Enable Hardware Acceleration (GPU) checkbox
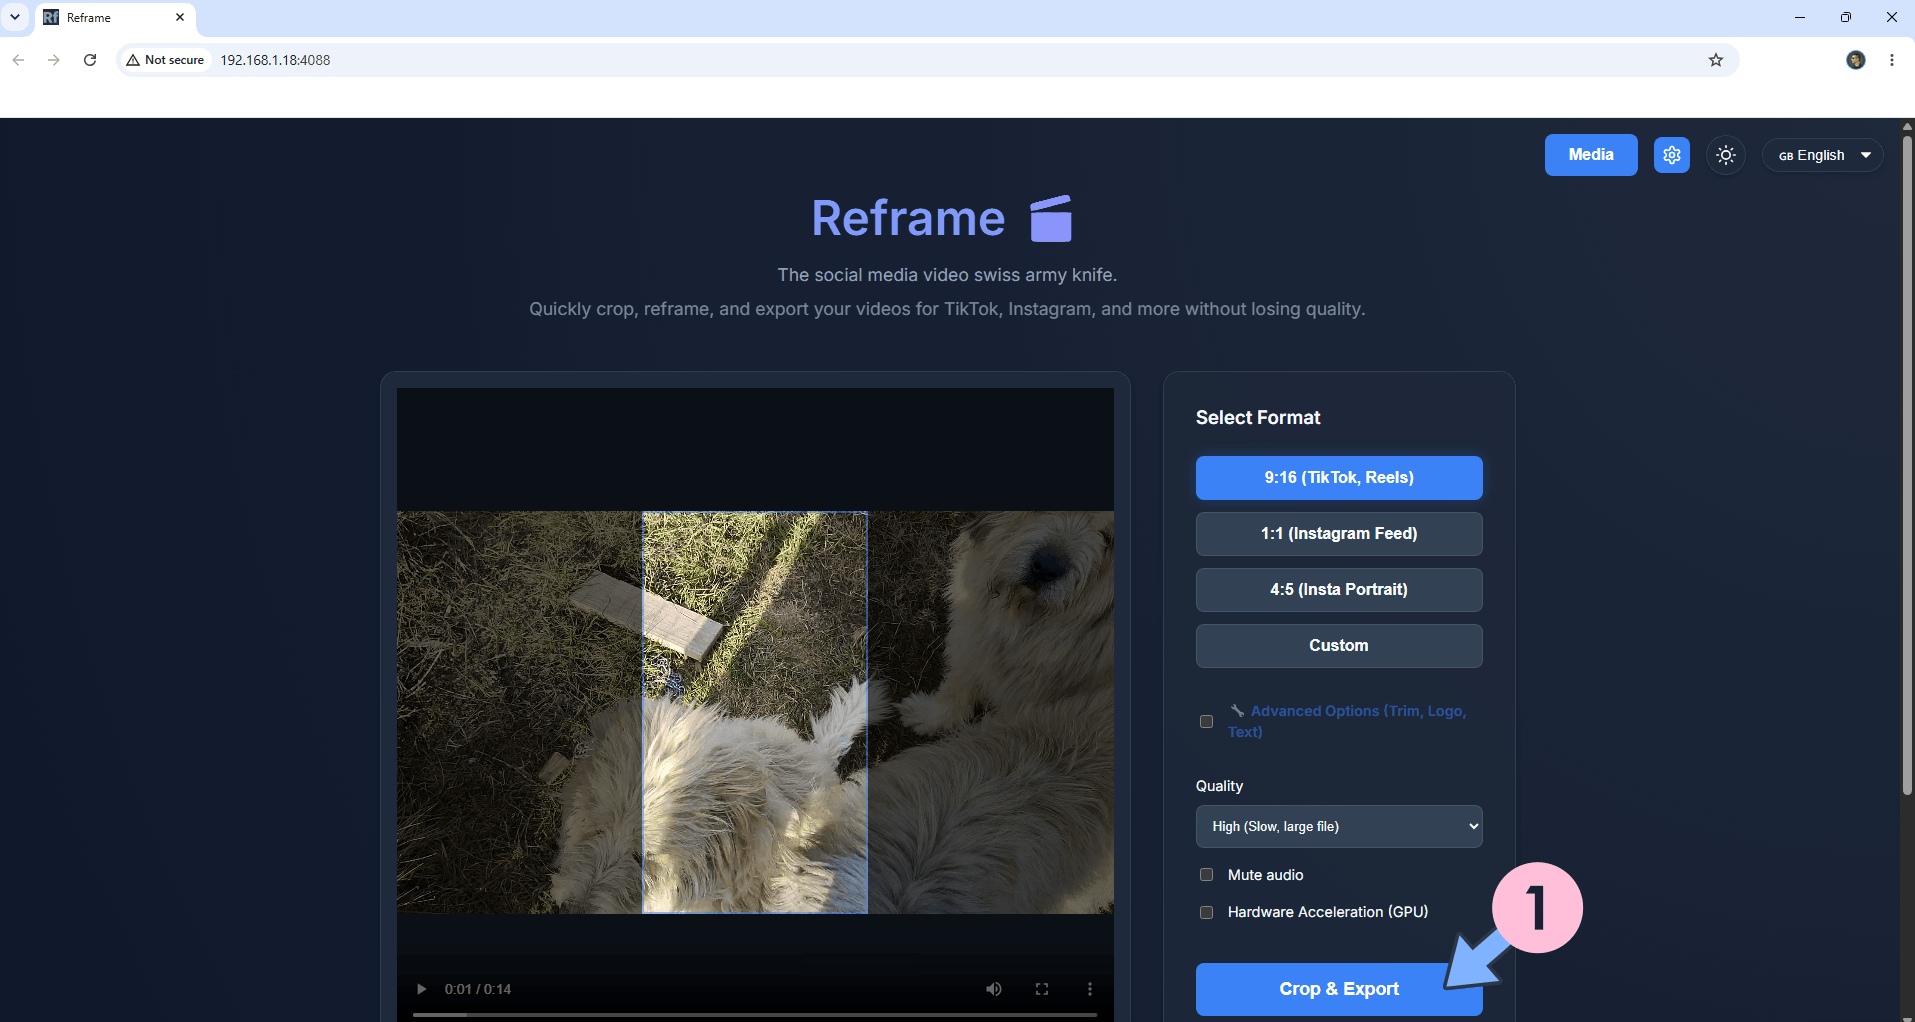Screen dimensions: 1915x1022 (x=1206, y=912)
